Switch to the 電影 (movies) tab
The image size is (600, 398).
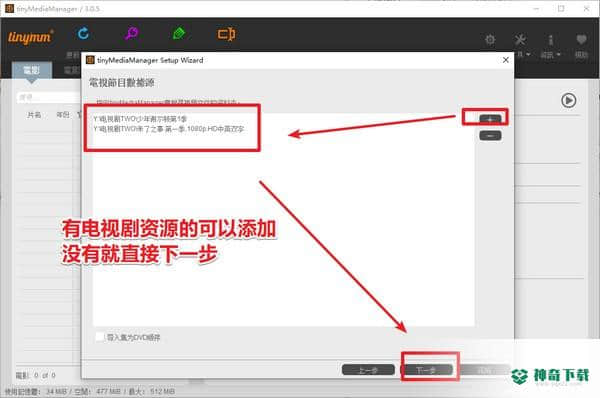pos(31,70)
